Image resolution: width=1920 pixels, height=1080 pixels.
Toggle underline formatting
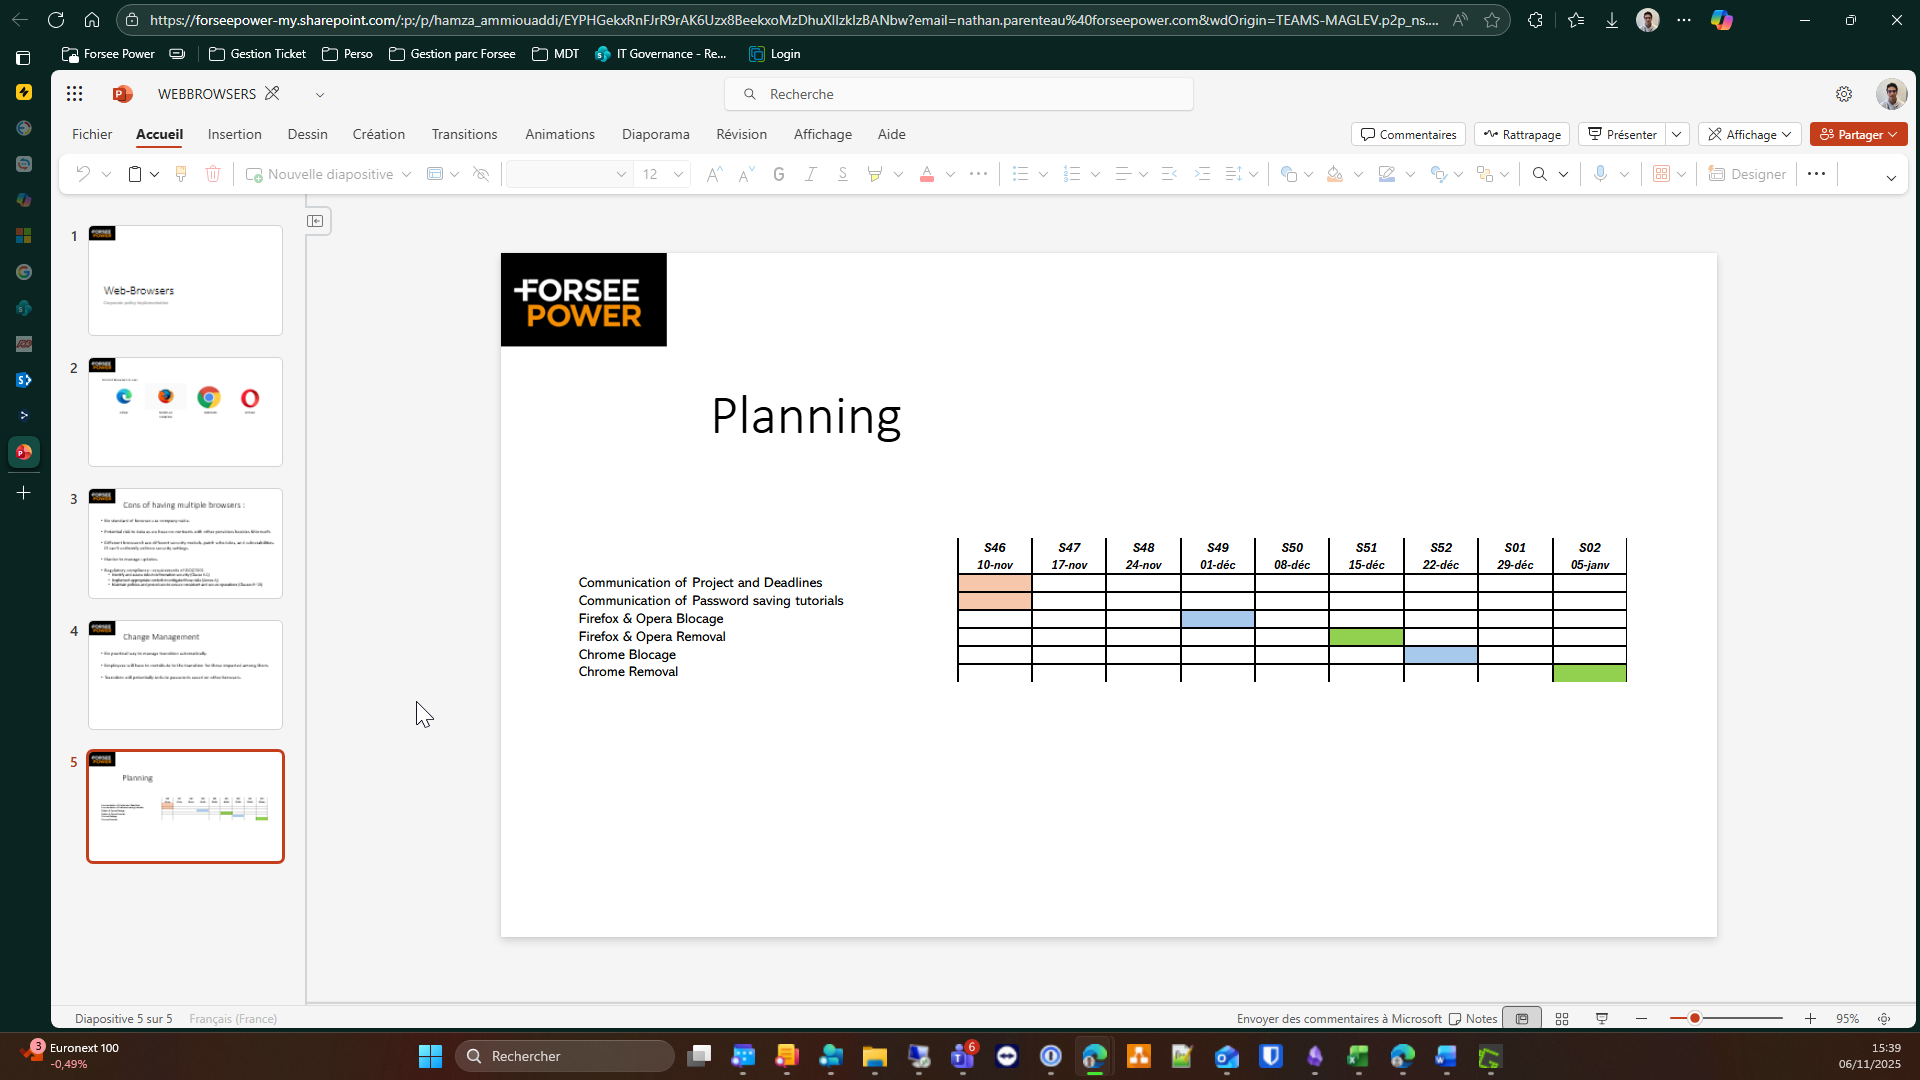click(843, 173)
